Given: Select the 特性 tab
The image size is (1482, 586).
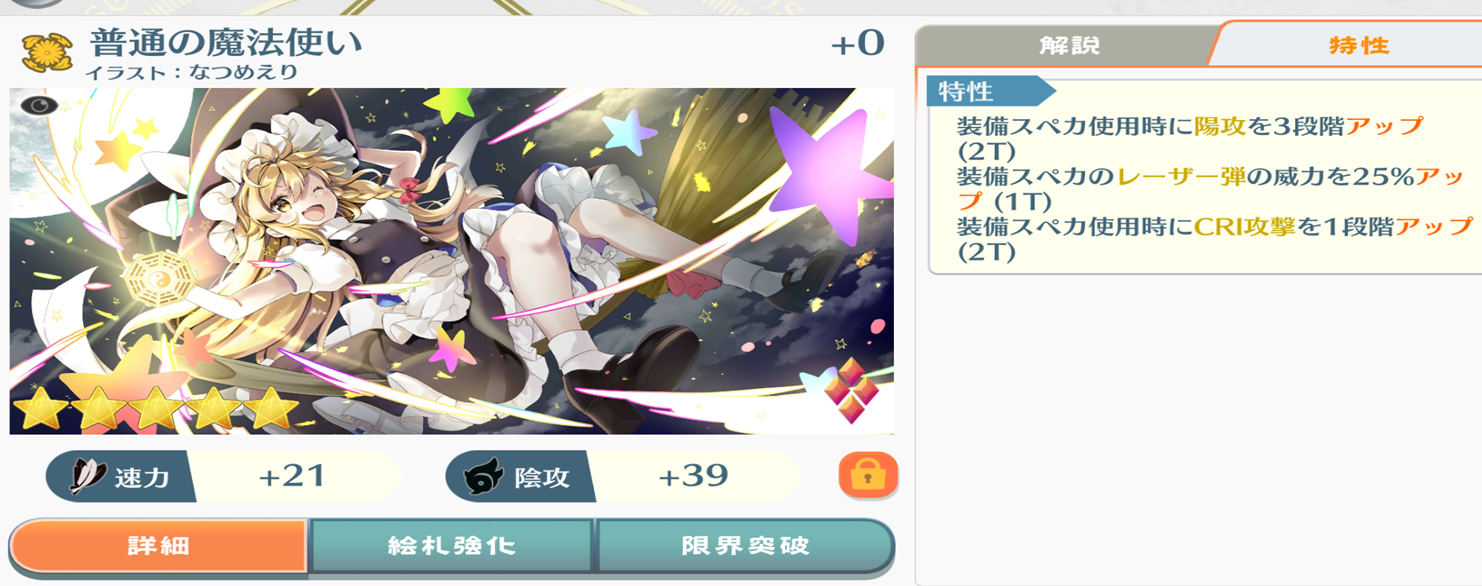Looking at the screenshot, I should pyautogui.click(x=1358, y=45).
